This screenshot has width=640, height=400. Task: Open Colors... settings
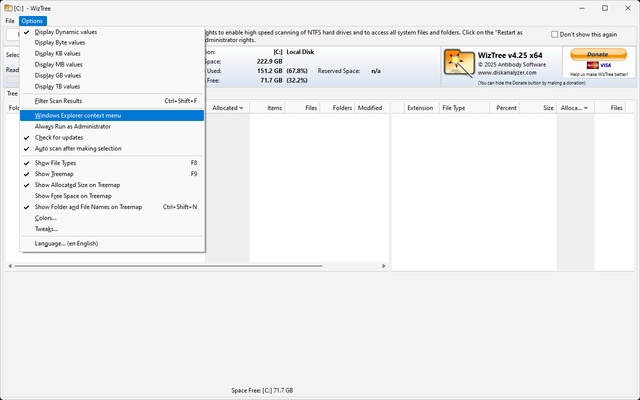coord(112,218)
